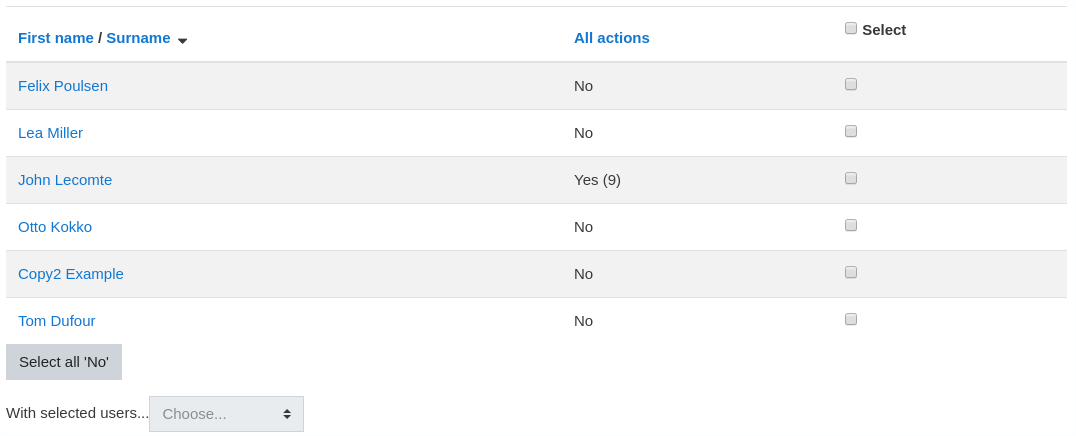Screen dimensions: 1076x436
Task: Click the 'Select all No' button
Action: [x=64, y=362]
